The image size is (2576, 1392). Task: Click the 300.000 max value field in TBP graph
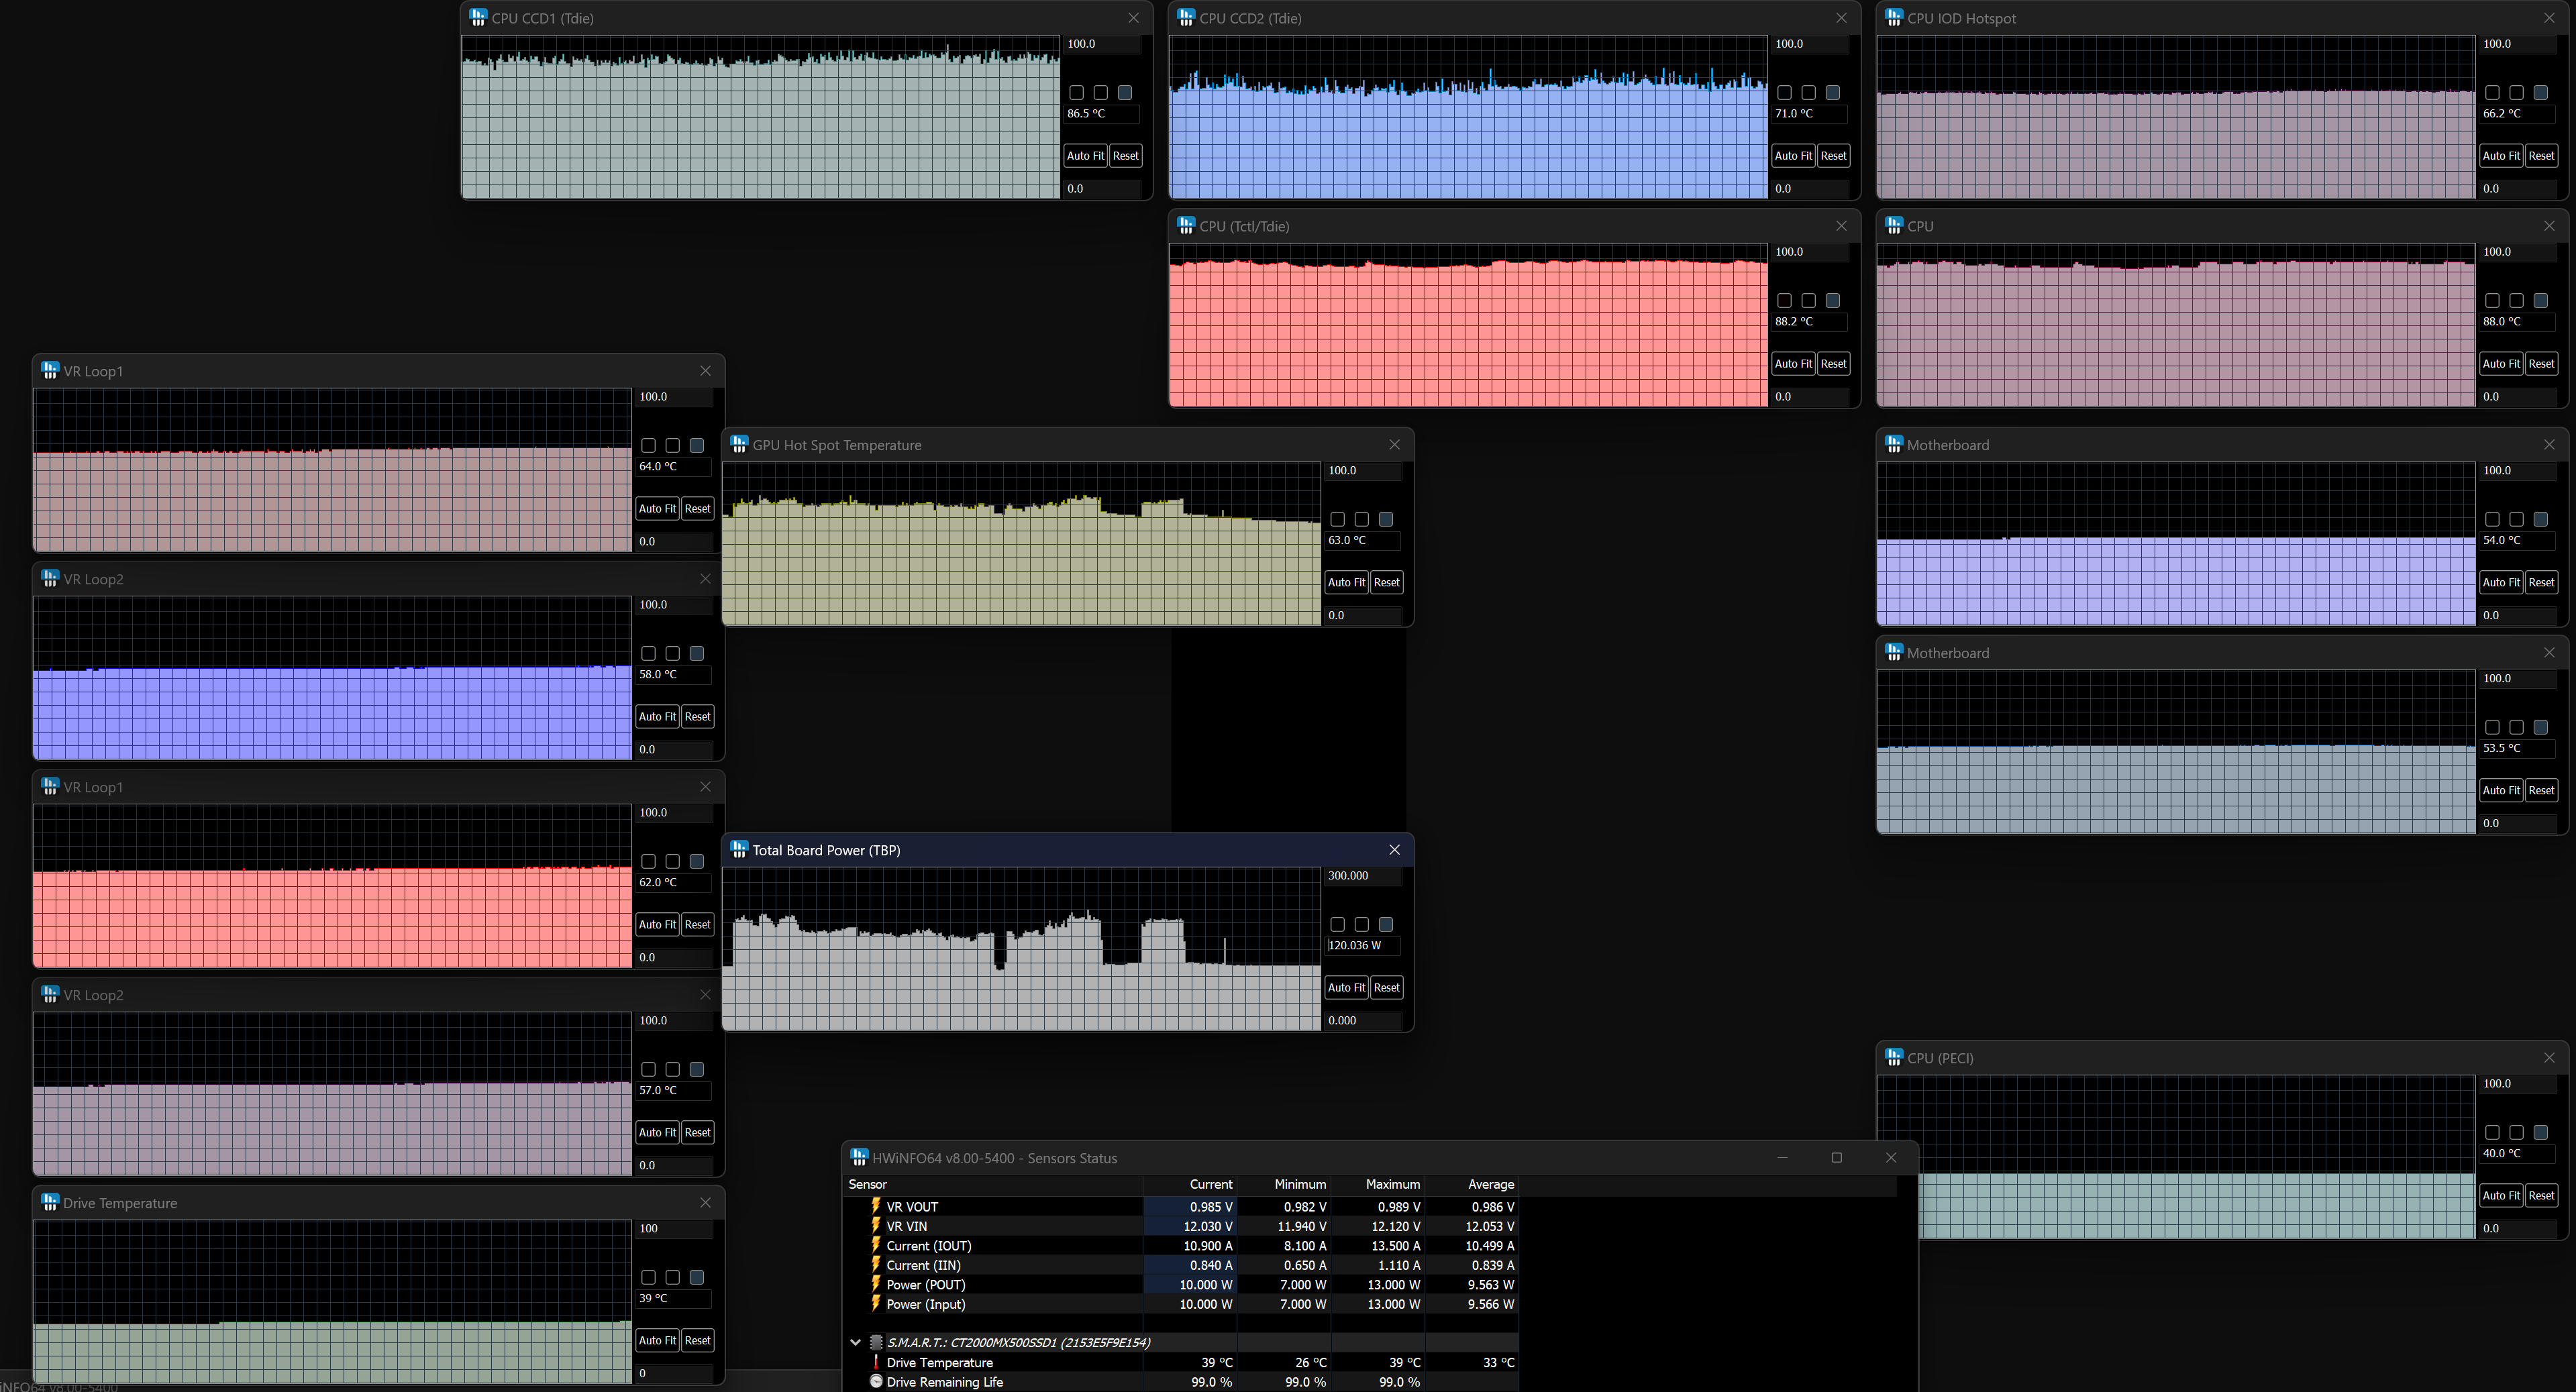tap(1361, 875)
